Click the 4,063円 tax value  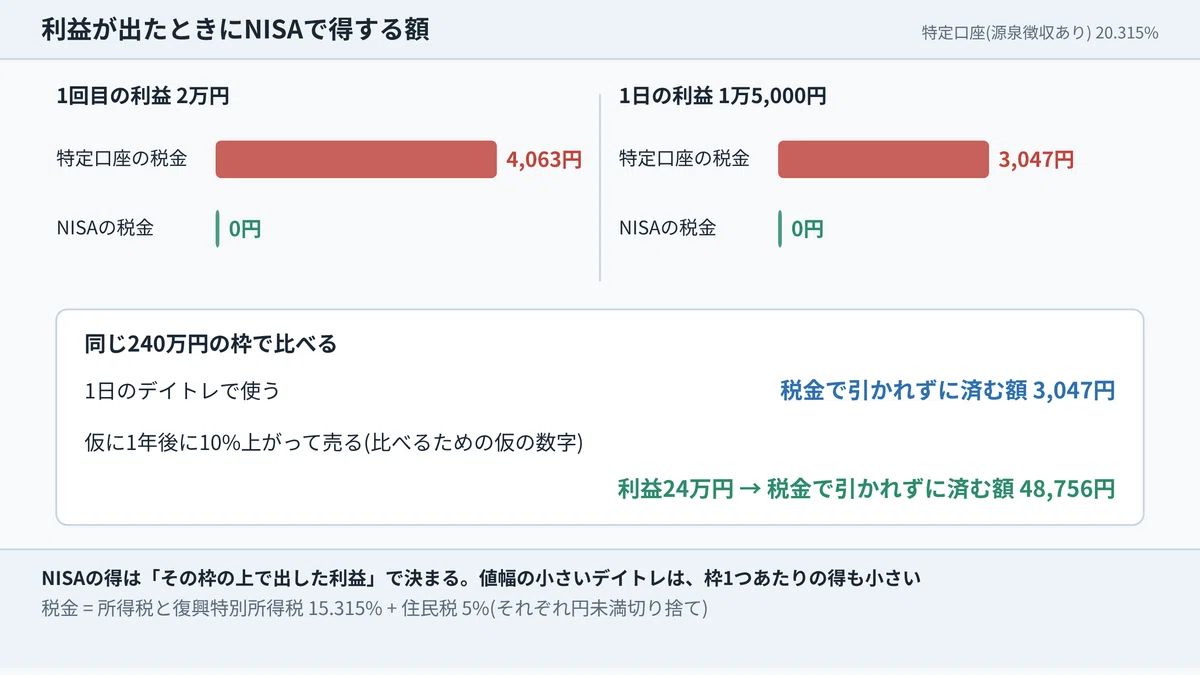click(x=544, y=159)
